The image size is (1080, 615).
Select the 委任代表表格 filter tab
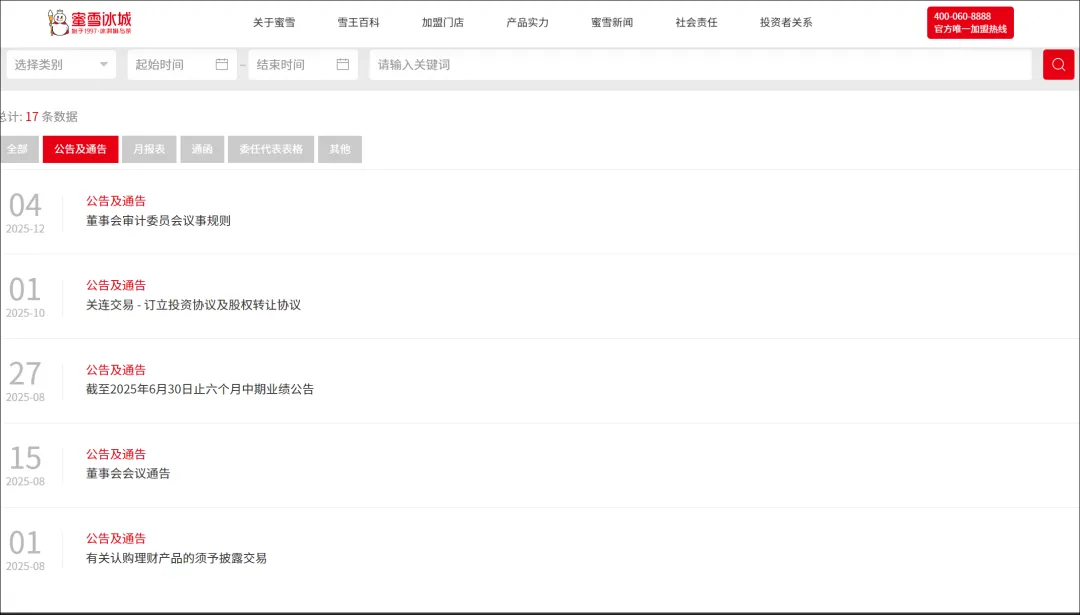pyautogui.click(x=271, y=149)
